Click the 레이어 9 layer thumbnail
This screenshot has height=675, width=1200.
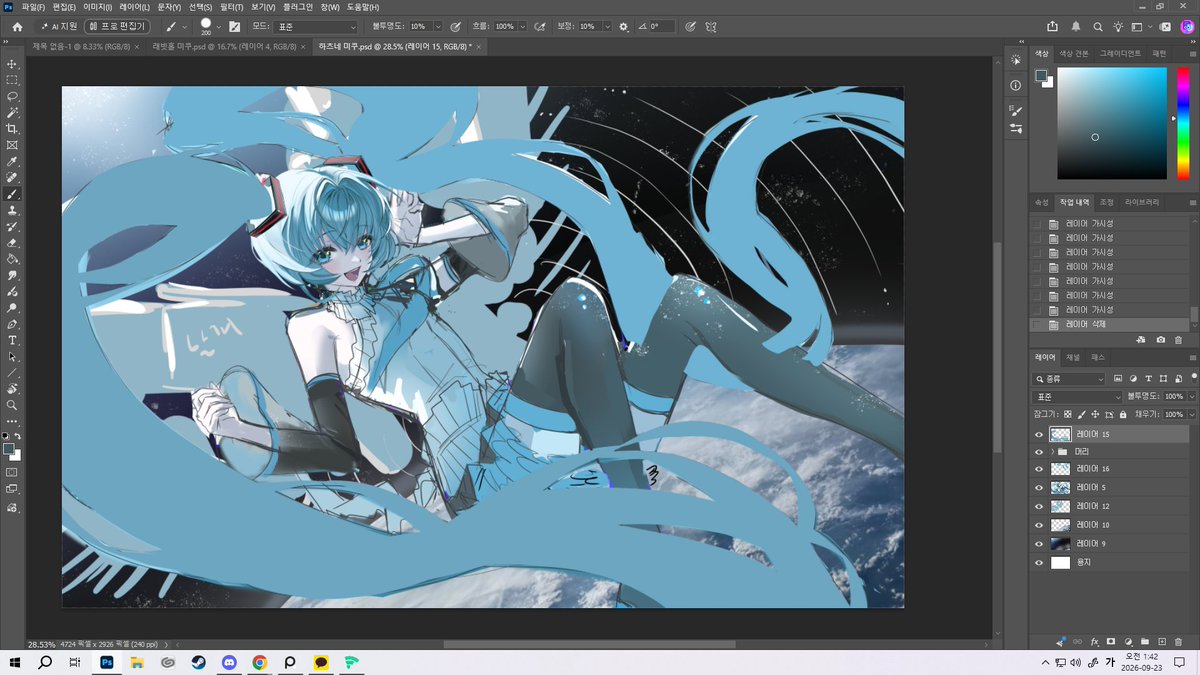pos(1060,544)
